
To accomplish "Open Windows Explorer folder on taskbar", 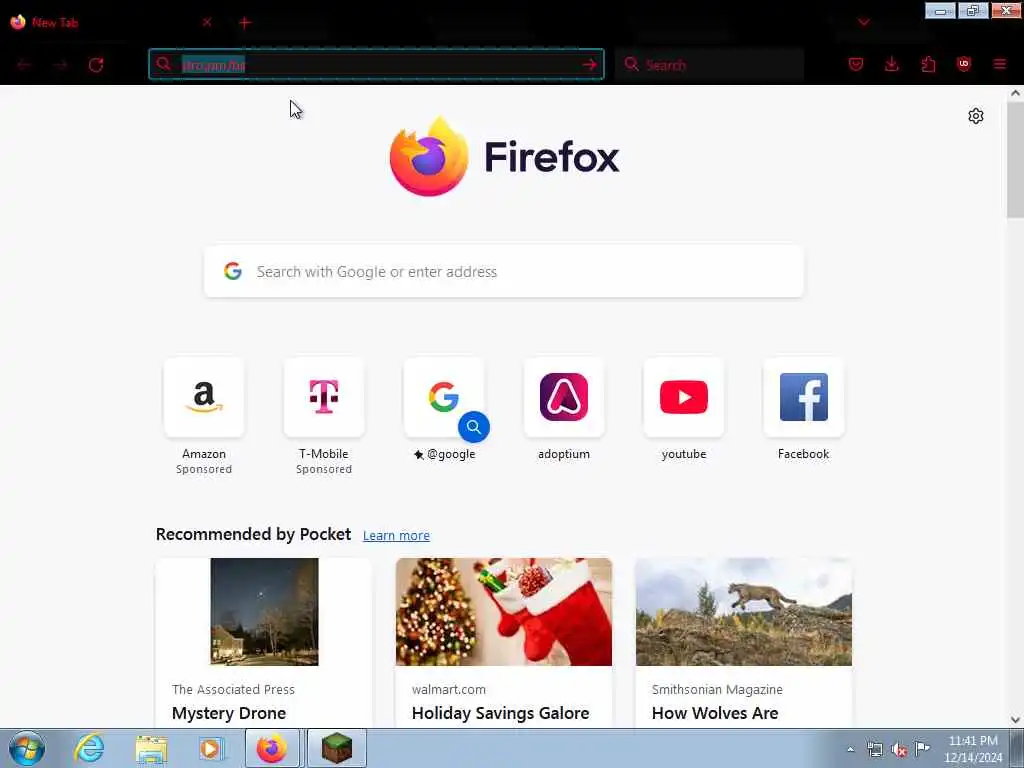I will pyautogui.click(x=151, y=748).
